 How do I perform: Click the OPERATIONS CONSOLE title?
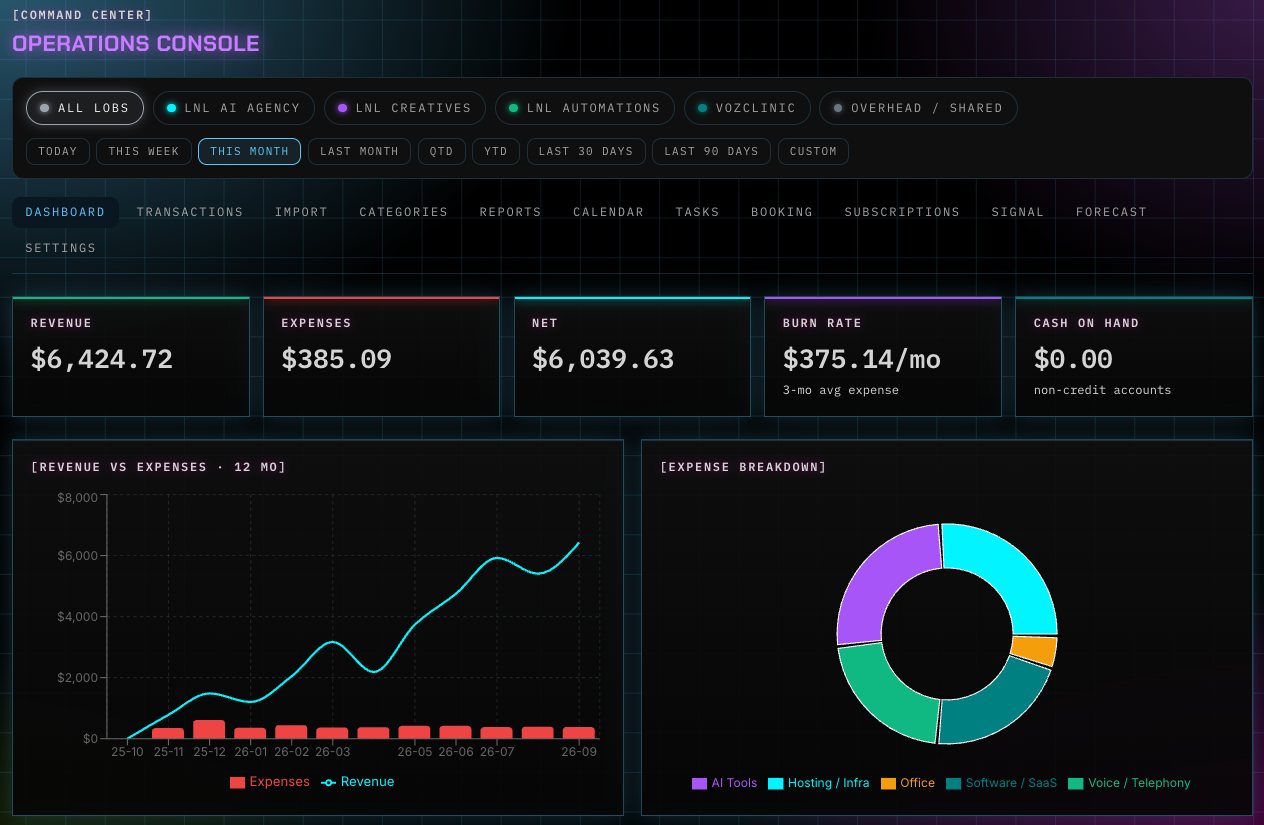[136, 44]
